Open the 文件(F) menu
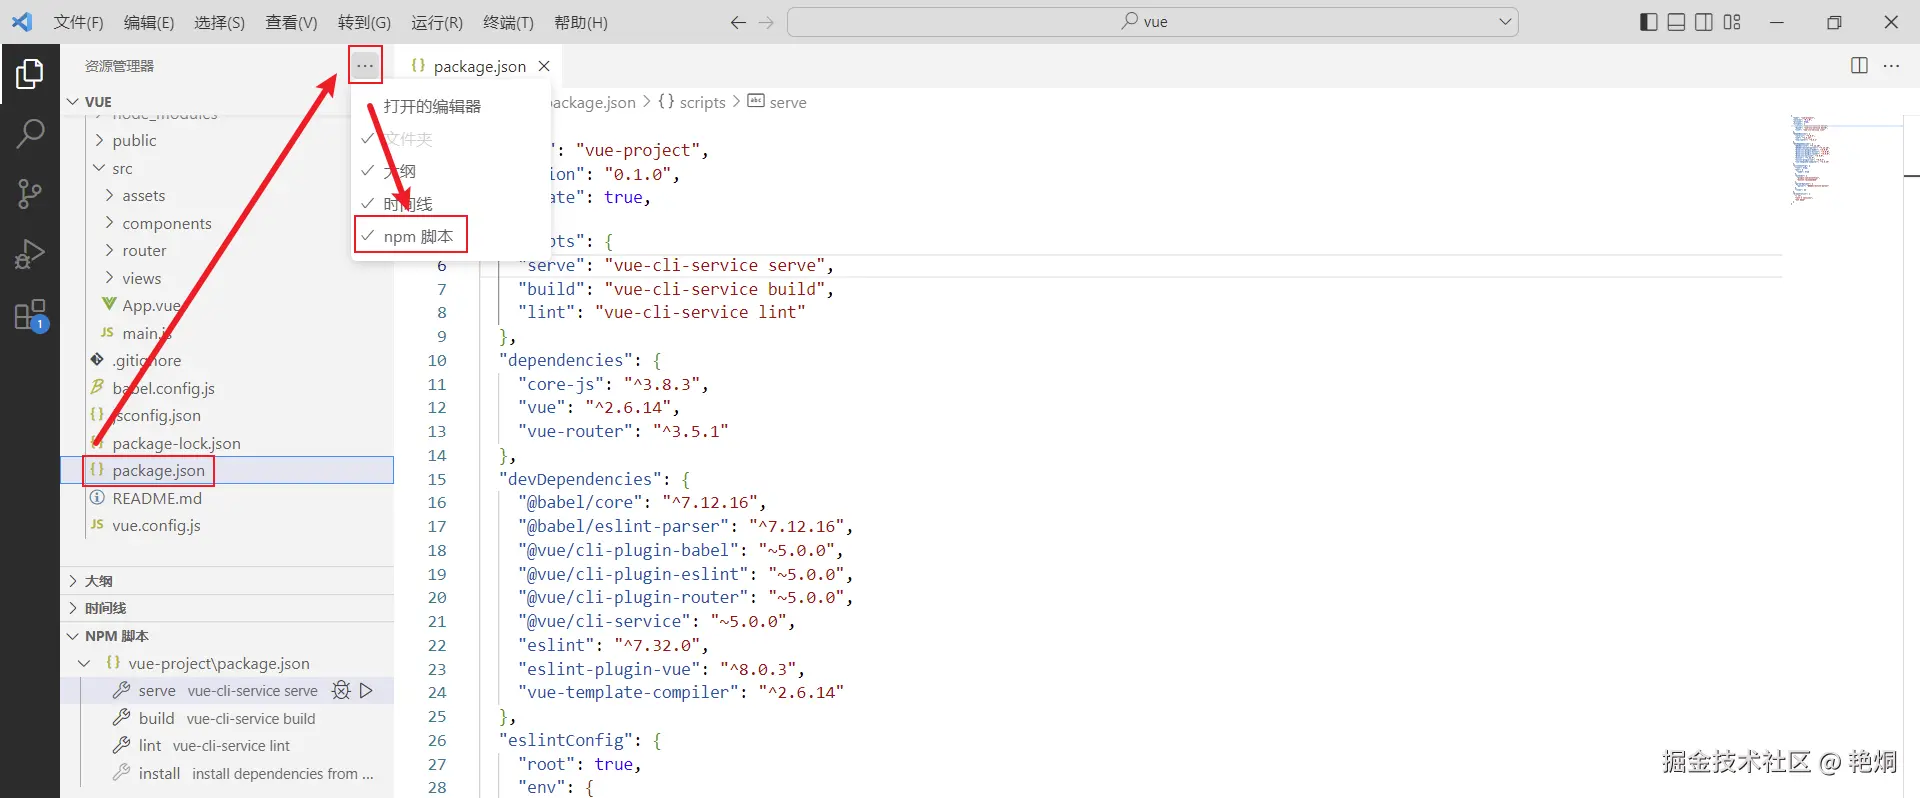The image size is (1920, 798). click(78, 22)
